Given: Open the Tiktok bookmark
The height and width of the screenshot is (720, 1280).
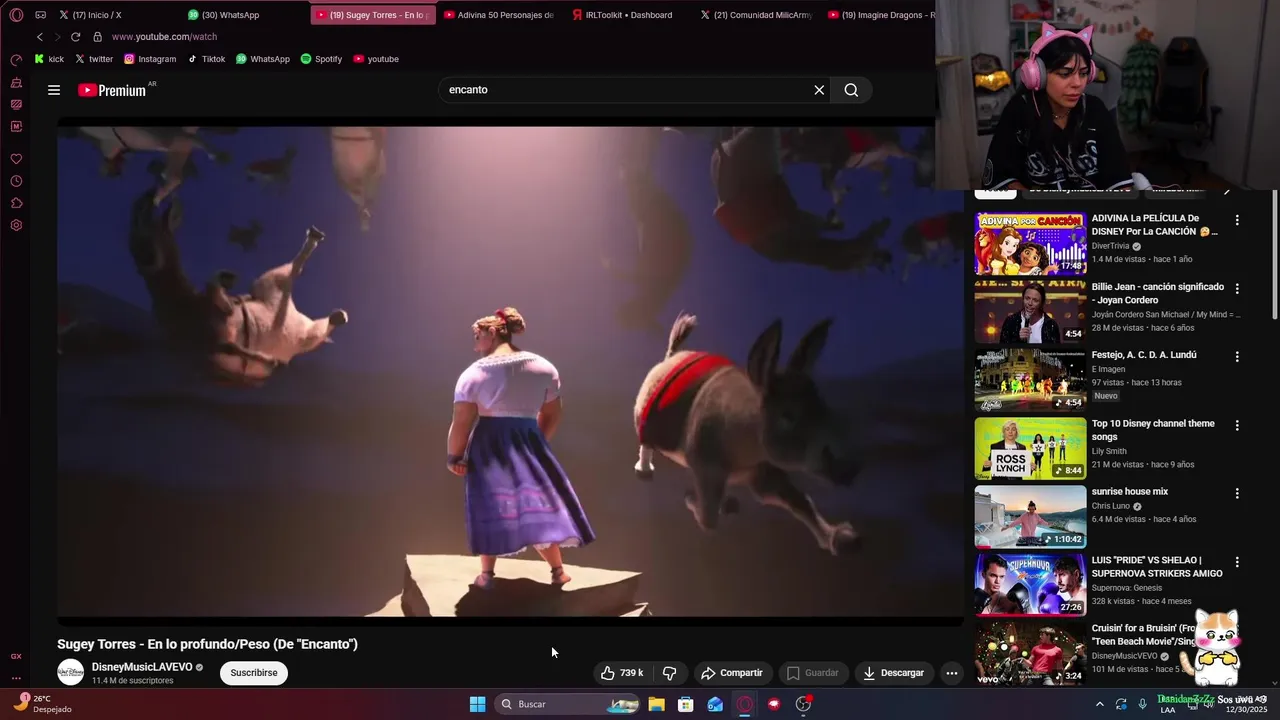Looking at the screenshot, I should tap(207, 59).
